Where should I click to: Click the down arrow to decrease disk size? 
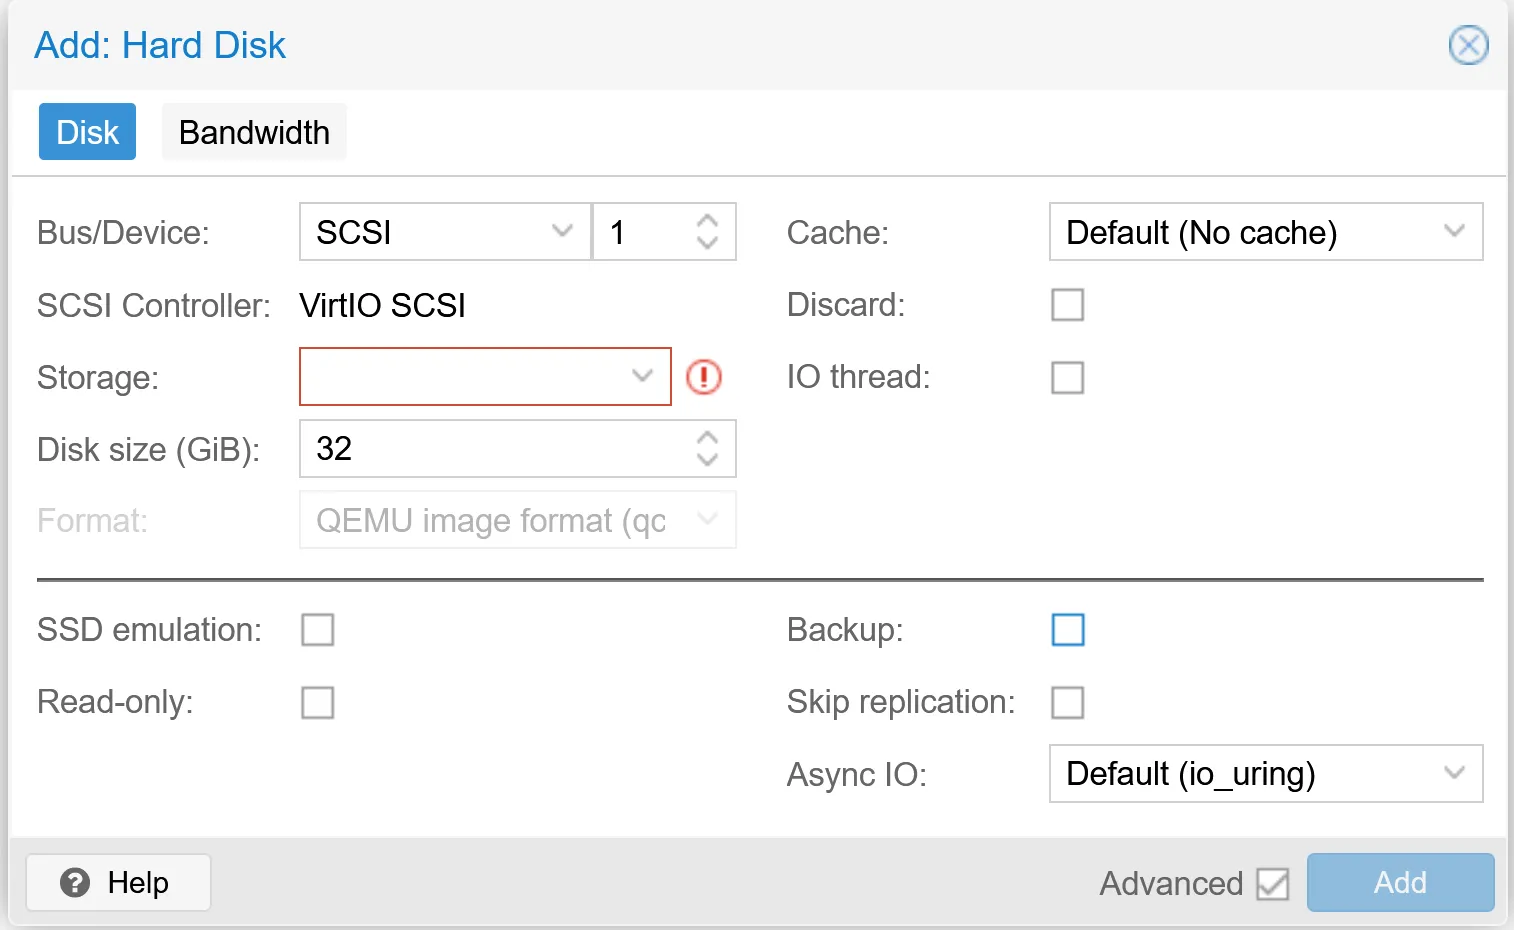coord(707,460)
